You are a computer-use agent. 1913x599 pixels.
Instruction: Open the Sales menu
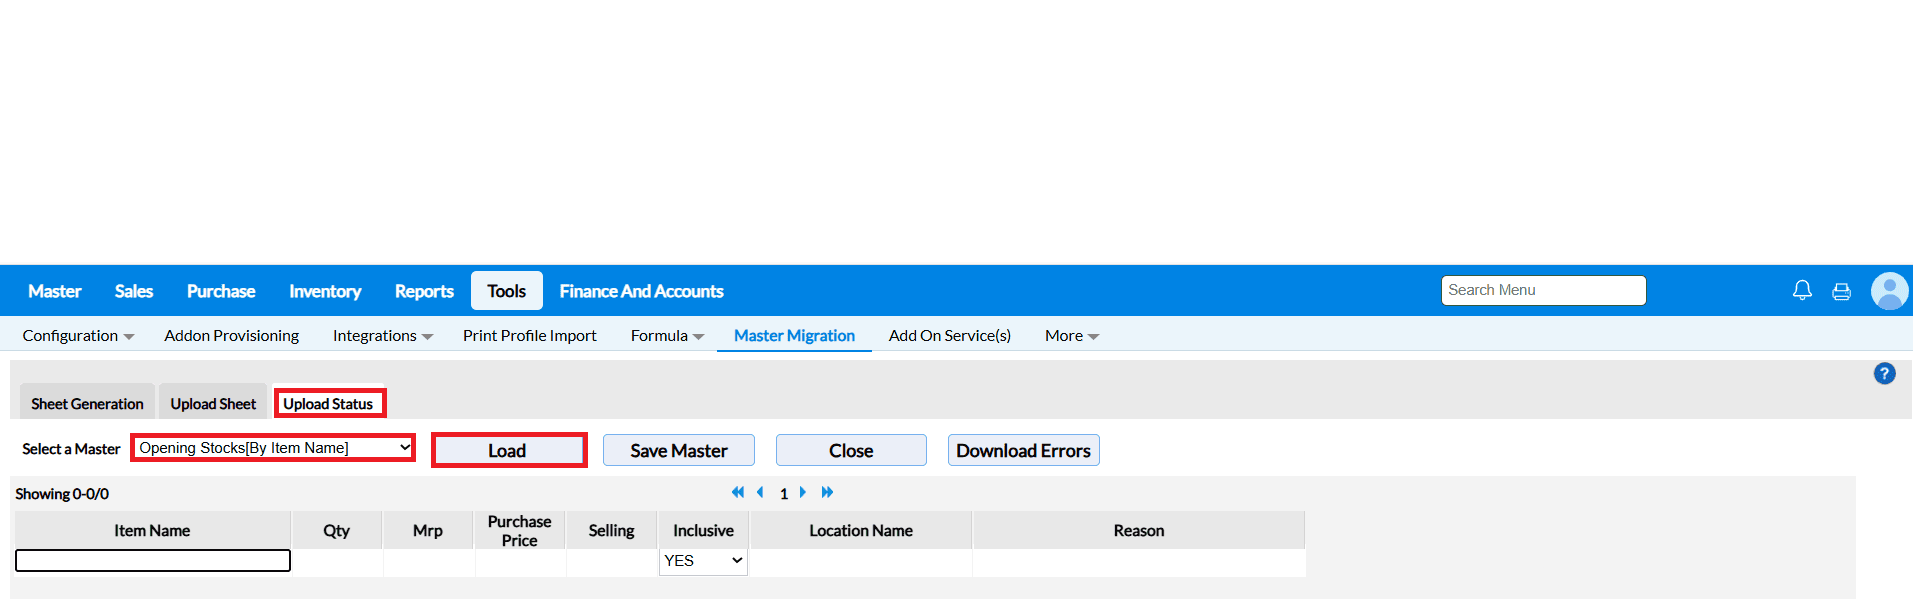(134, 291)
